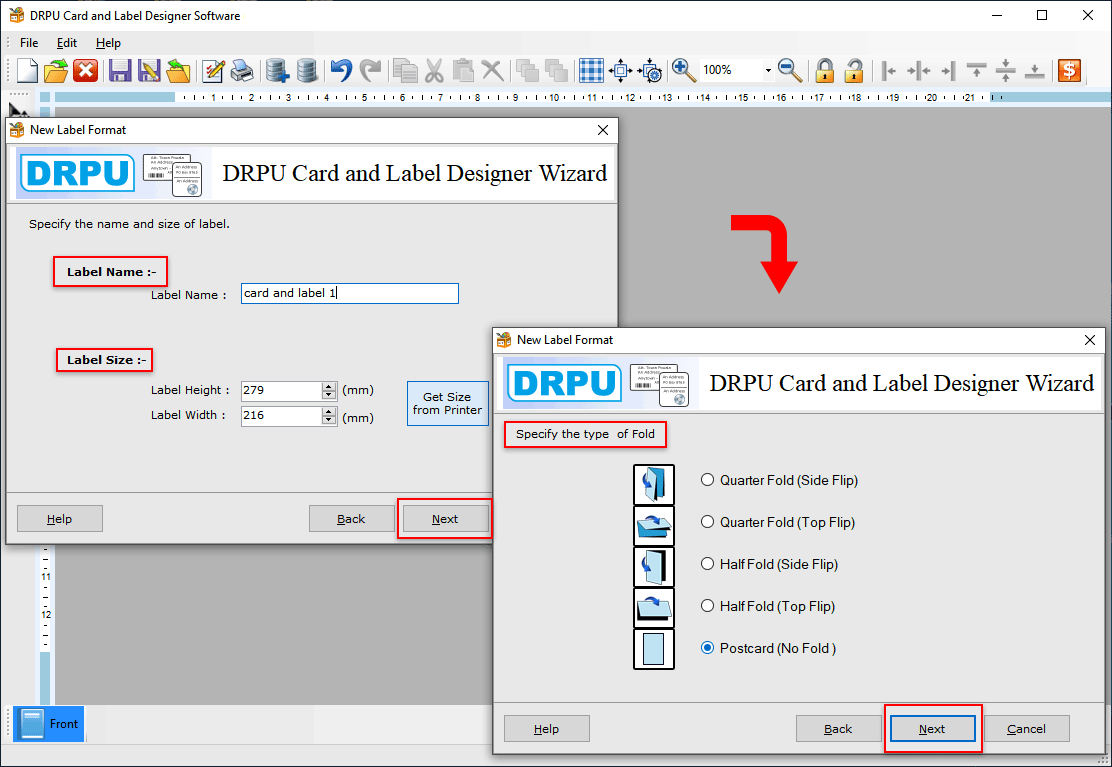The width and height of the screenshot is (1112, 767).
Task: Click the Label Name text field
Action: [350, 293]
